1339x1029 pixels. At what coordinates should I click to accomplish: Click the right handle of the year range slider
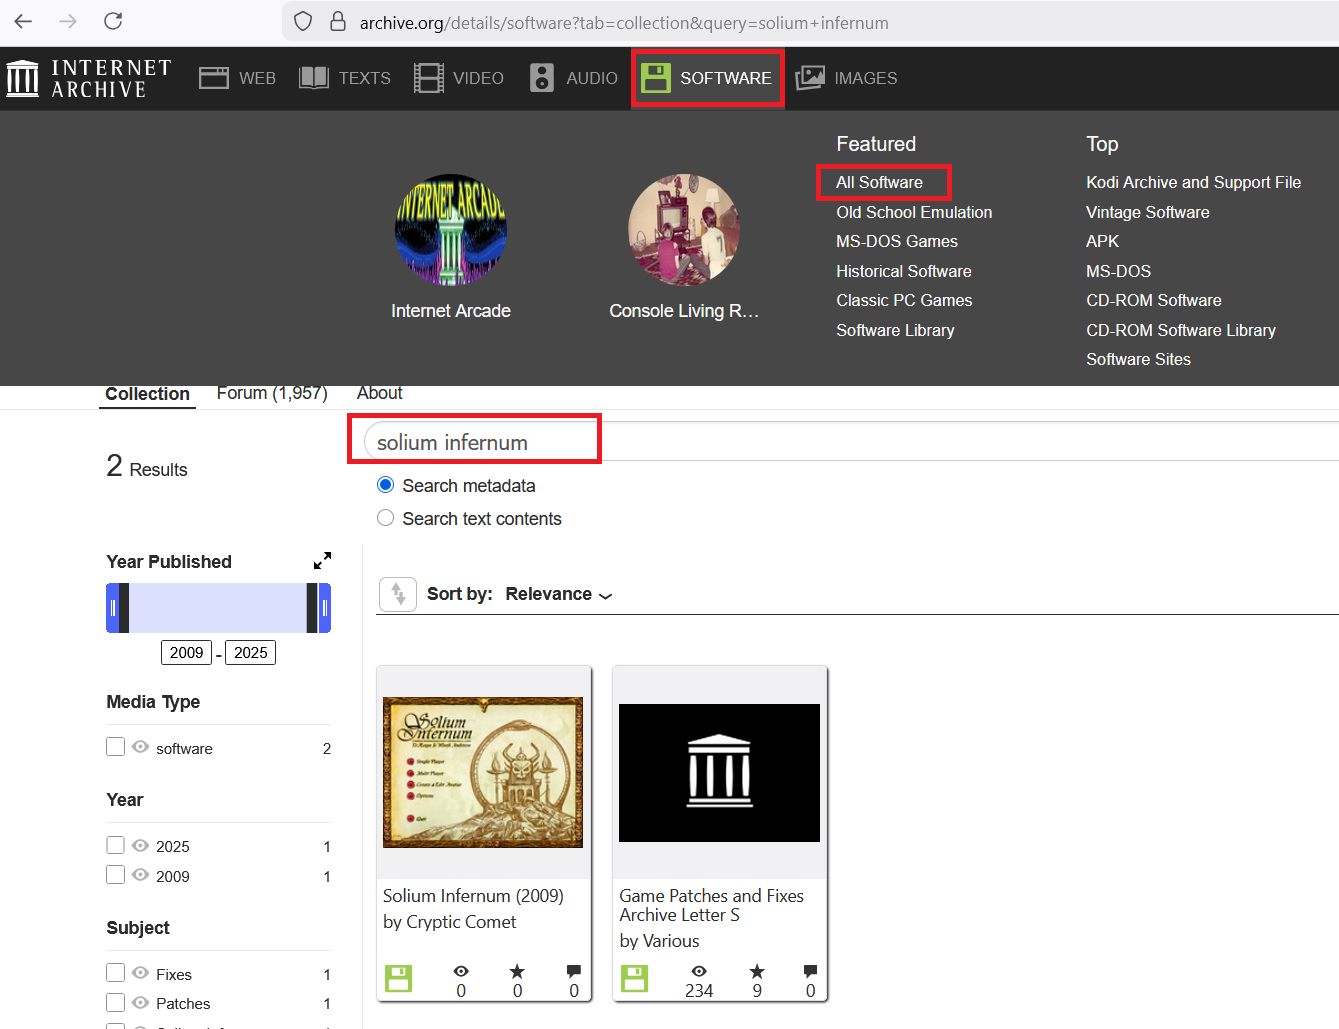tap(324, 608)
